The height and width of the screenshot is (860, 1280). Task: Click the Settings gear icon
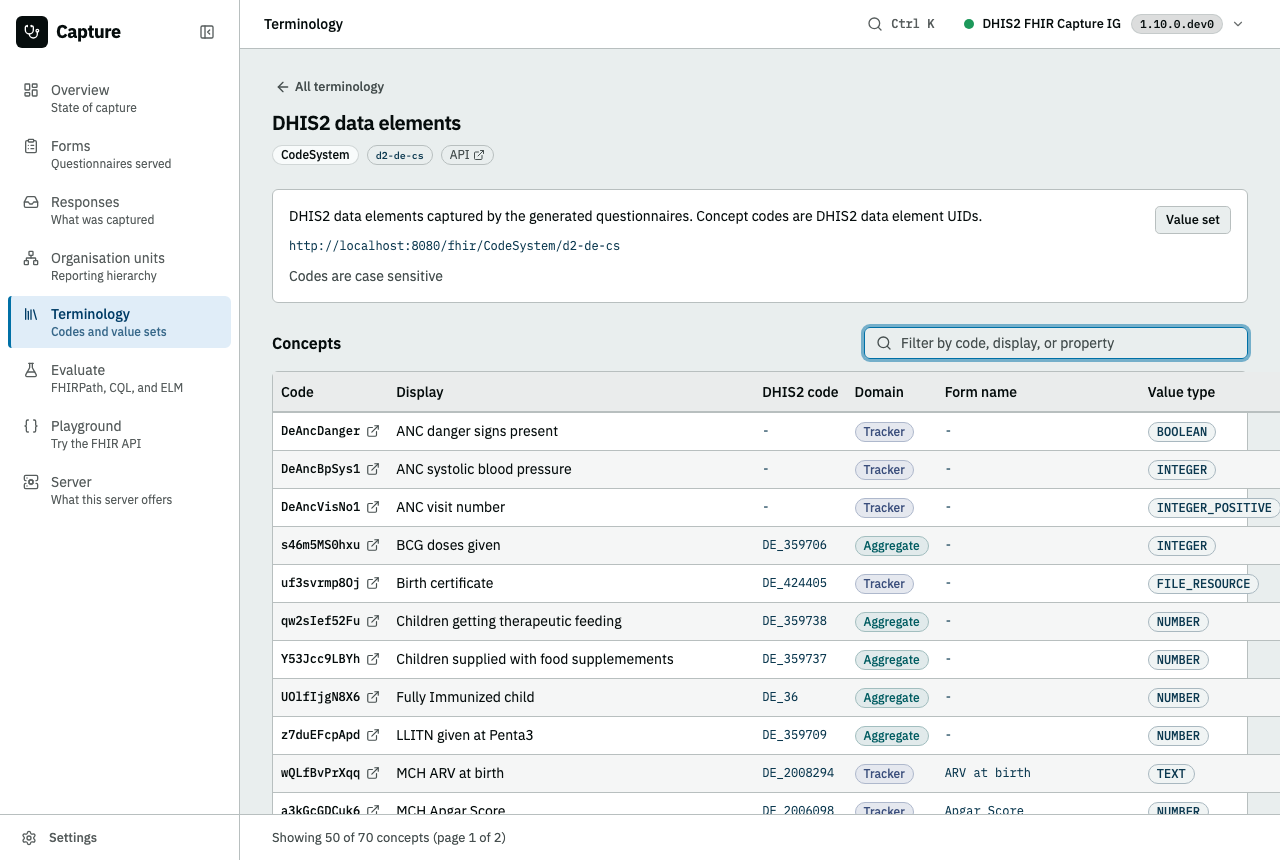[30, 838]
